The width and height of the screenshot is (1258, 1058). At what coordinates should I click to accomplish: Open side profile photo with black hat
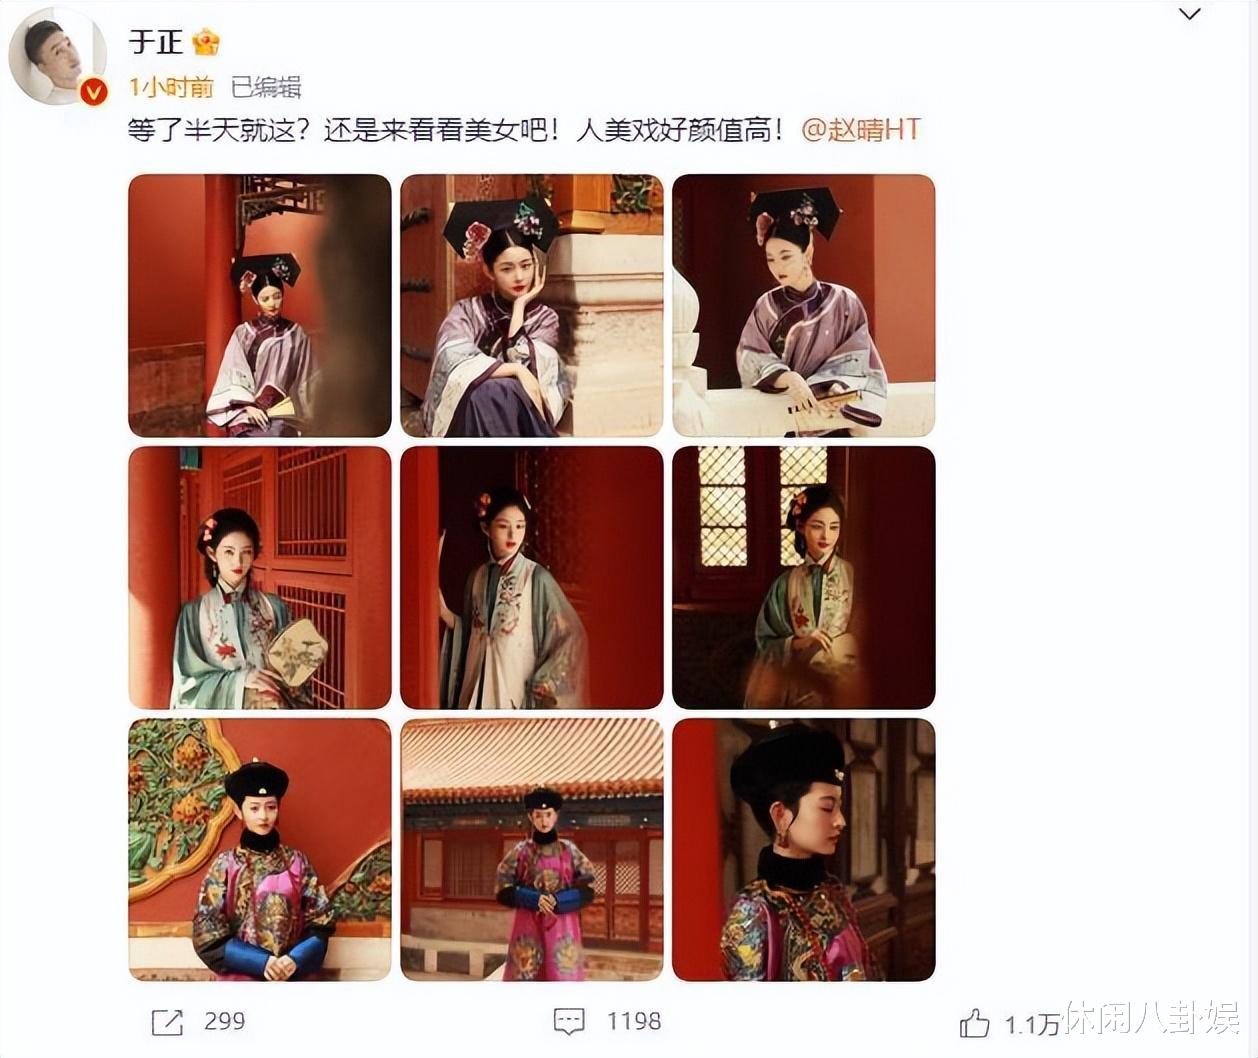(804, 850)
